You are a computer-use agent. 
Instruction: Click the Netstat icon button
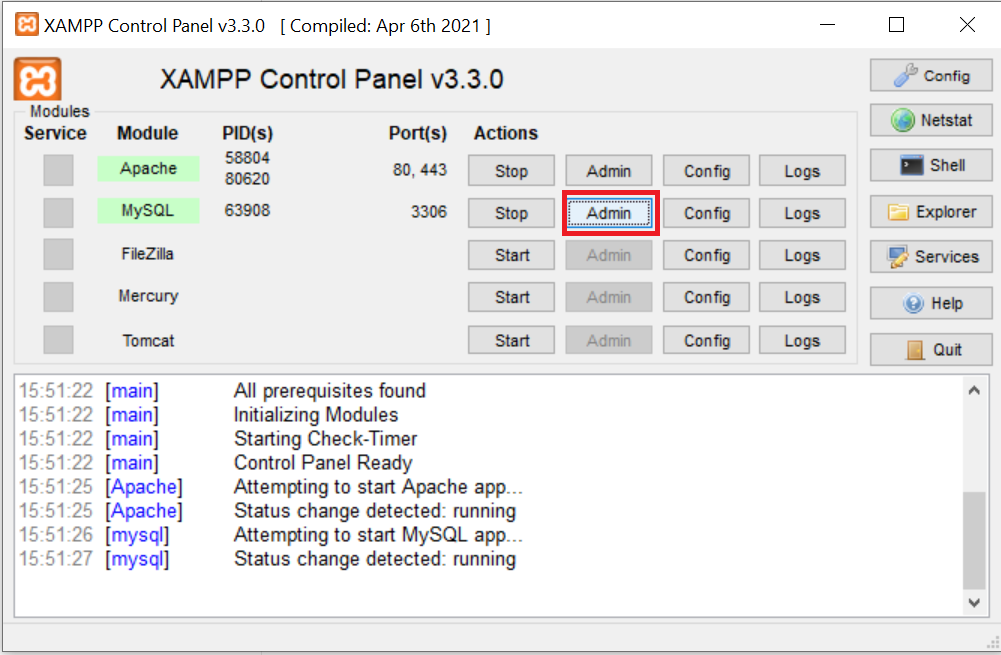(930, 120)
